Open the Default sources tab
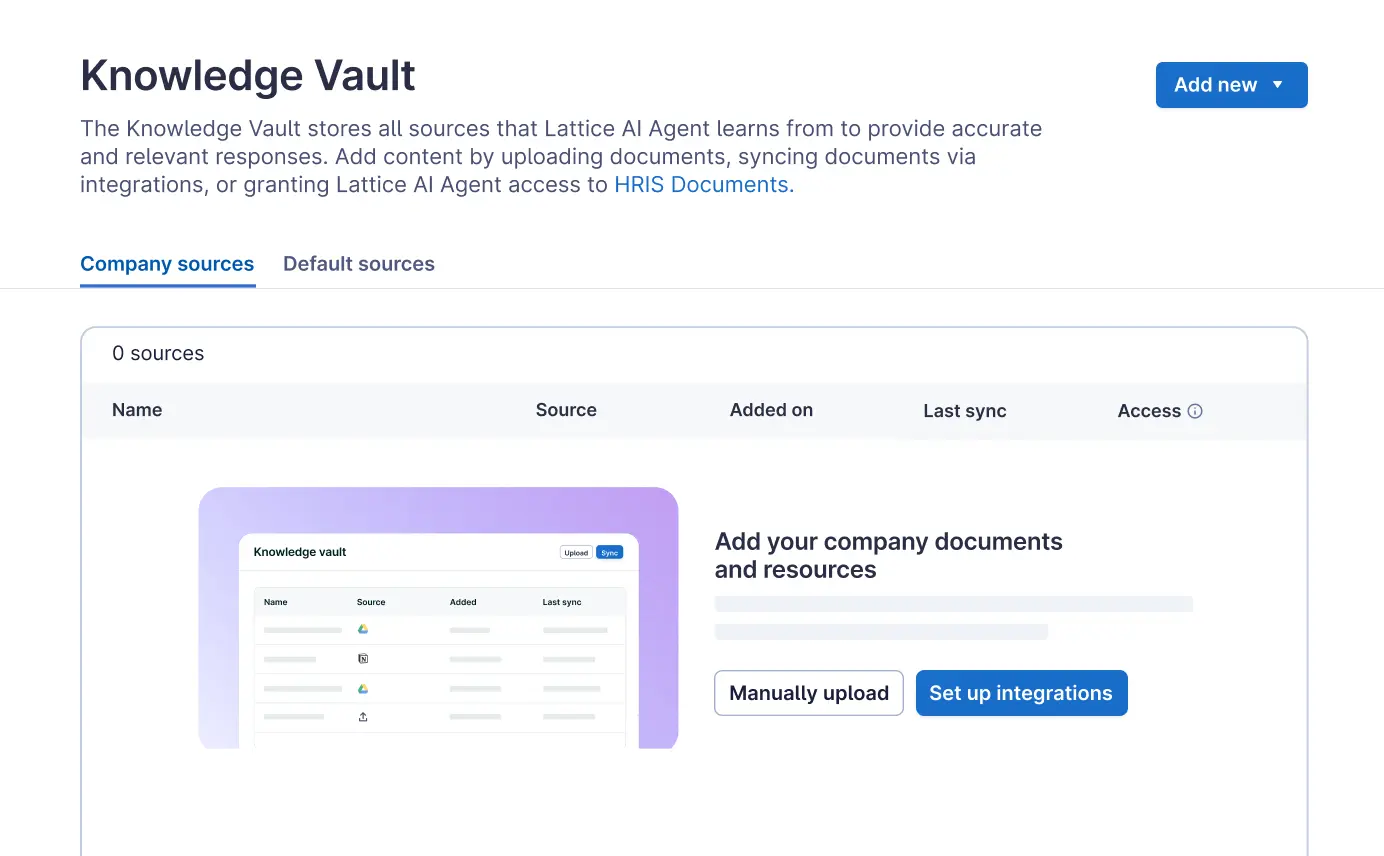This screenshot has width=1384, height=856. pos(359,264)
